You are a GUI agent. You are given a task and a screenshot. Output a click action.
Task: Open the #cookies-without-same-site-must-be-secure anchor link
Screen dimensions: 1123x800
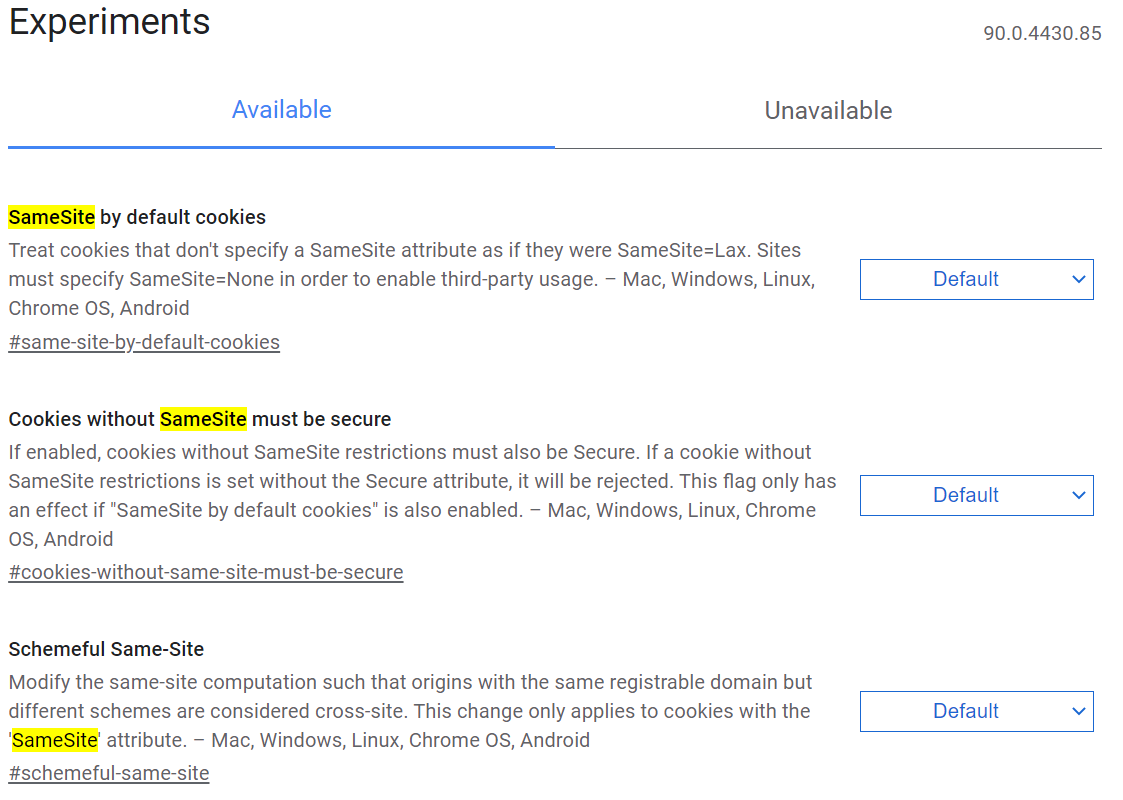[x=206, y=573]
